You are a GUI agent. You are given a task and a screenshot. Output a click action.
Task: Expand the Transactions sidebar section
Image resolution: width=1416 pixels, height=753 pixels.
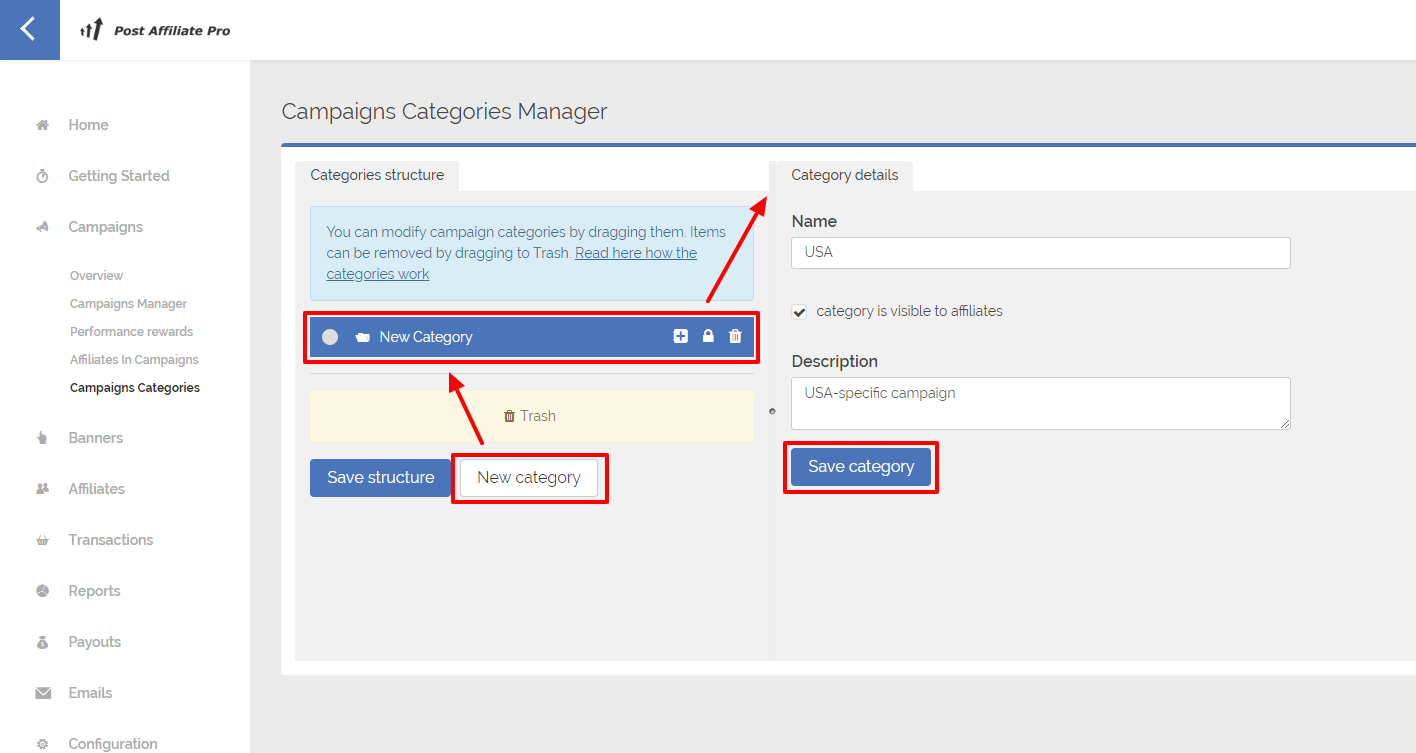click(x=111, y=540)
